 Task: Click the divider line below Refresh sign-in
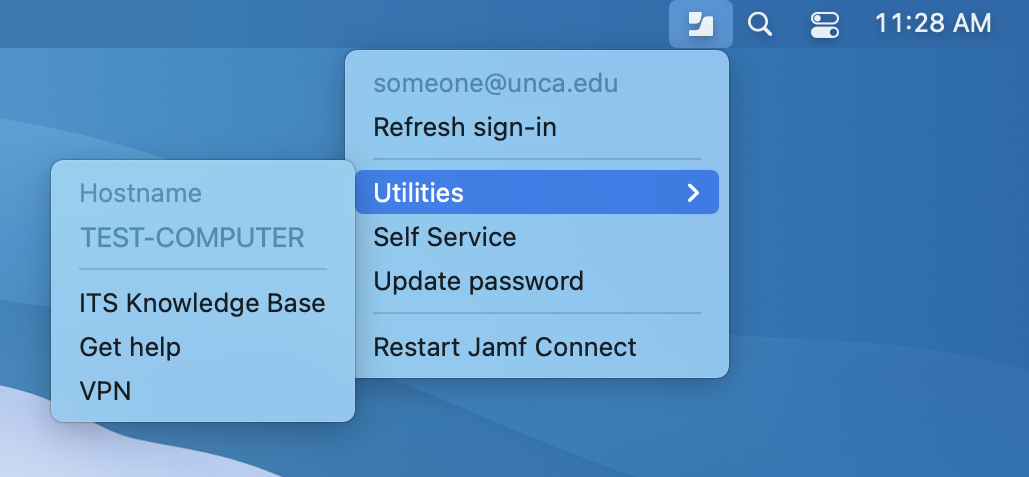537,159
